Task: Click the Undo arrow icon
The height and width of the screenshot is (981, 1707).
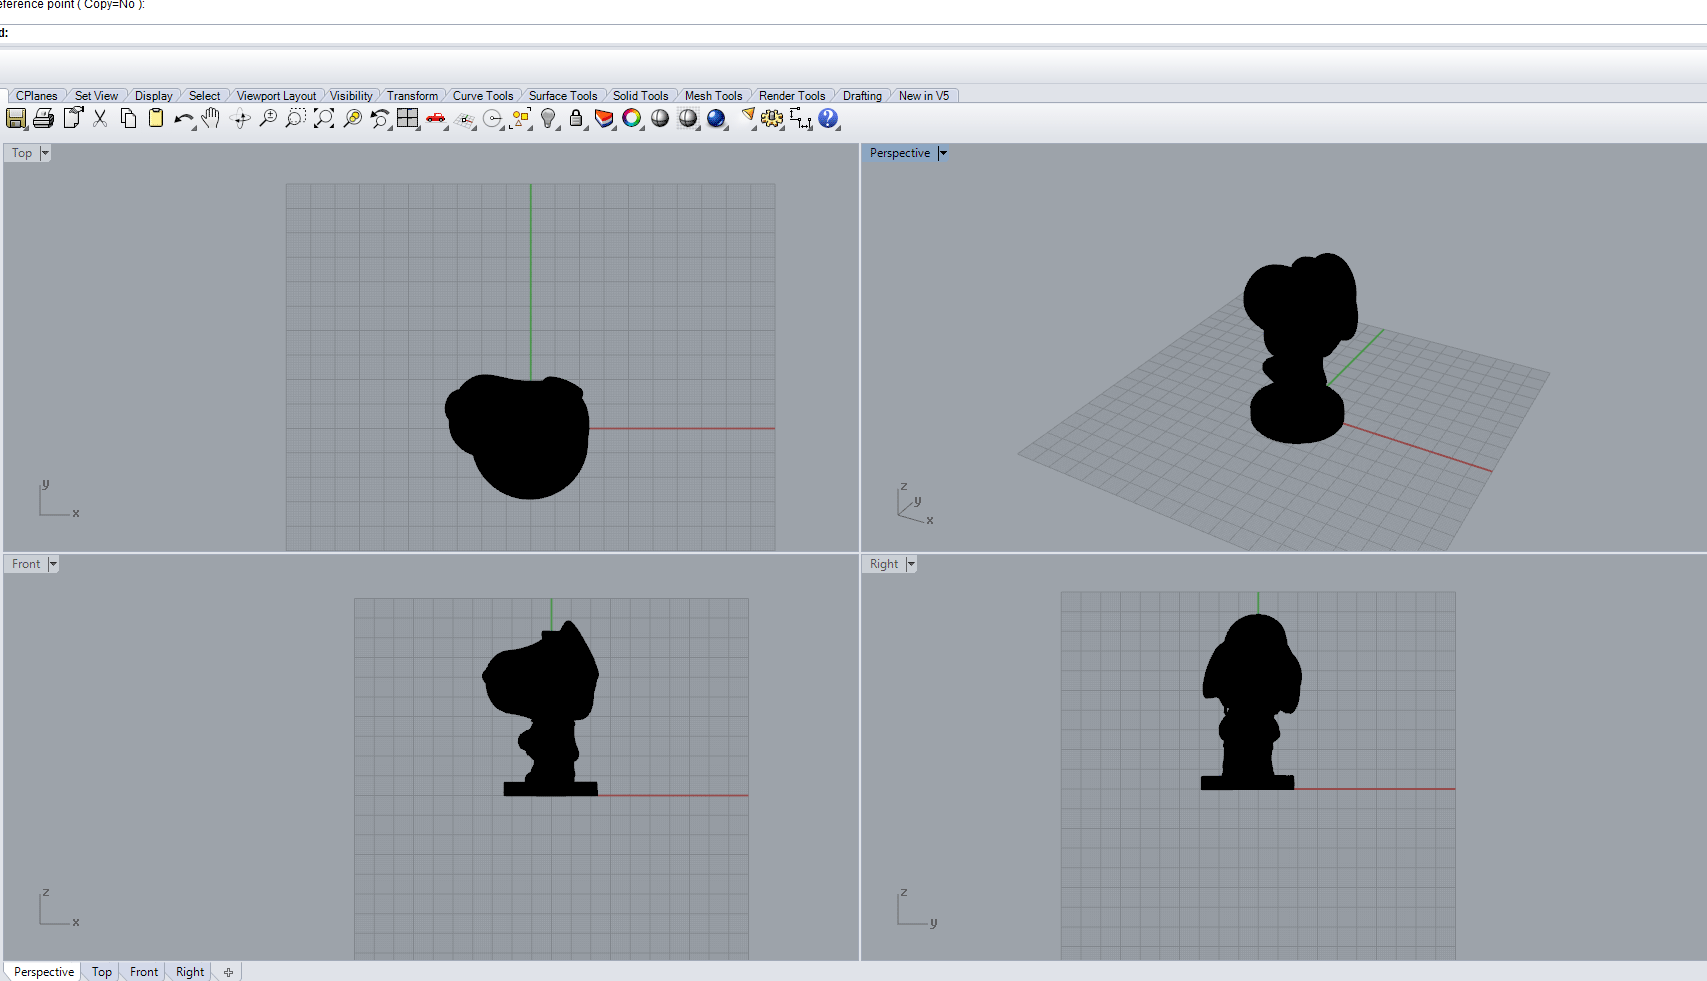Action: (x=184, y=118)
